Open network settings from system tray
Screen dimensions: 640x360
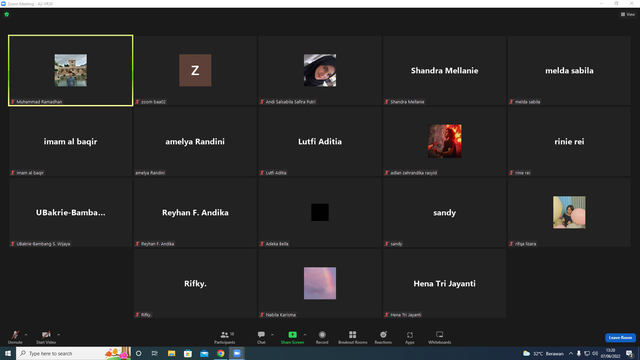click(x=587, y=353)
